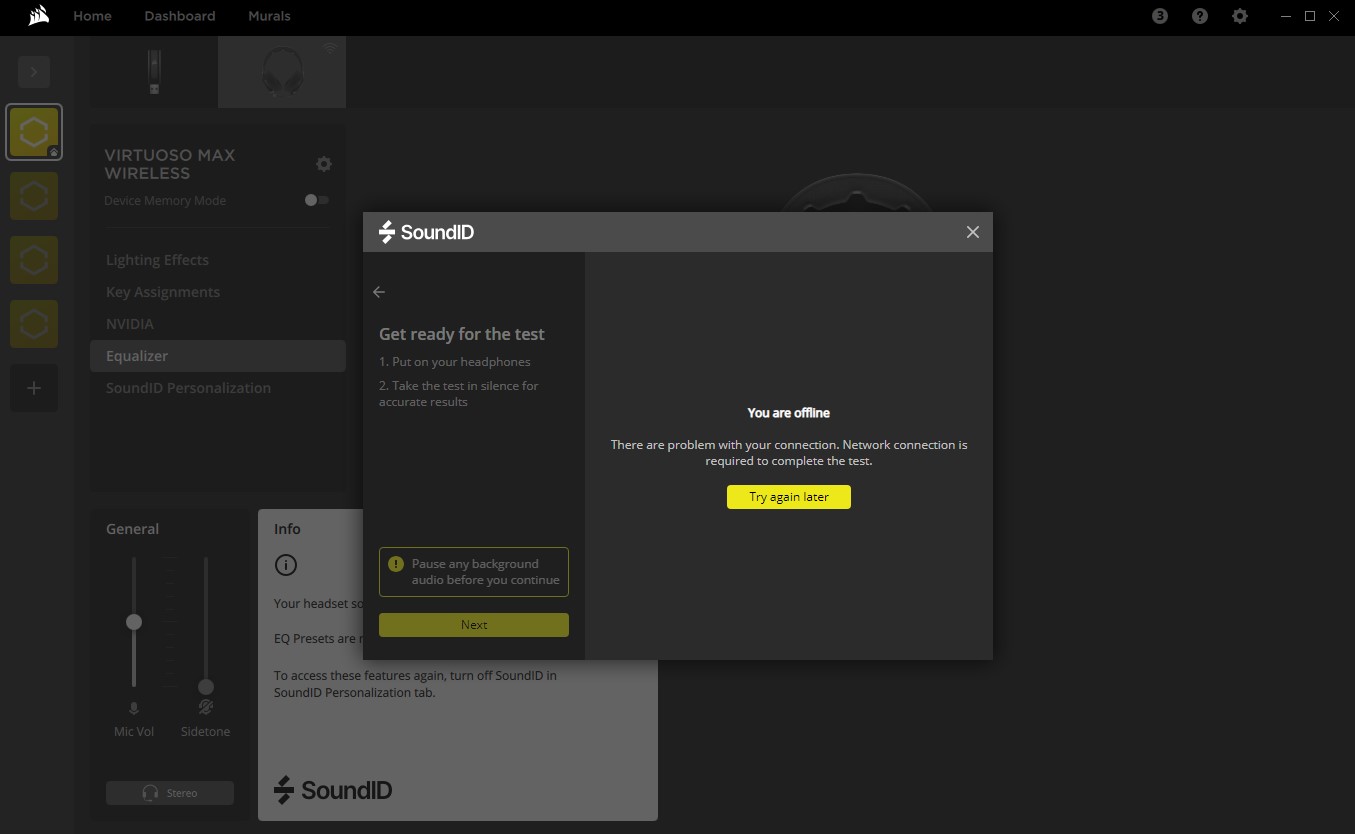This screenshot has width=1355, height=834.
Task: Open Murals tab
Action: click(269, 16)
